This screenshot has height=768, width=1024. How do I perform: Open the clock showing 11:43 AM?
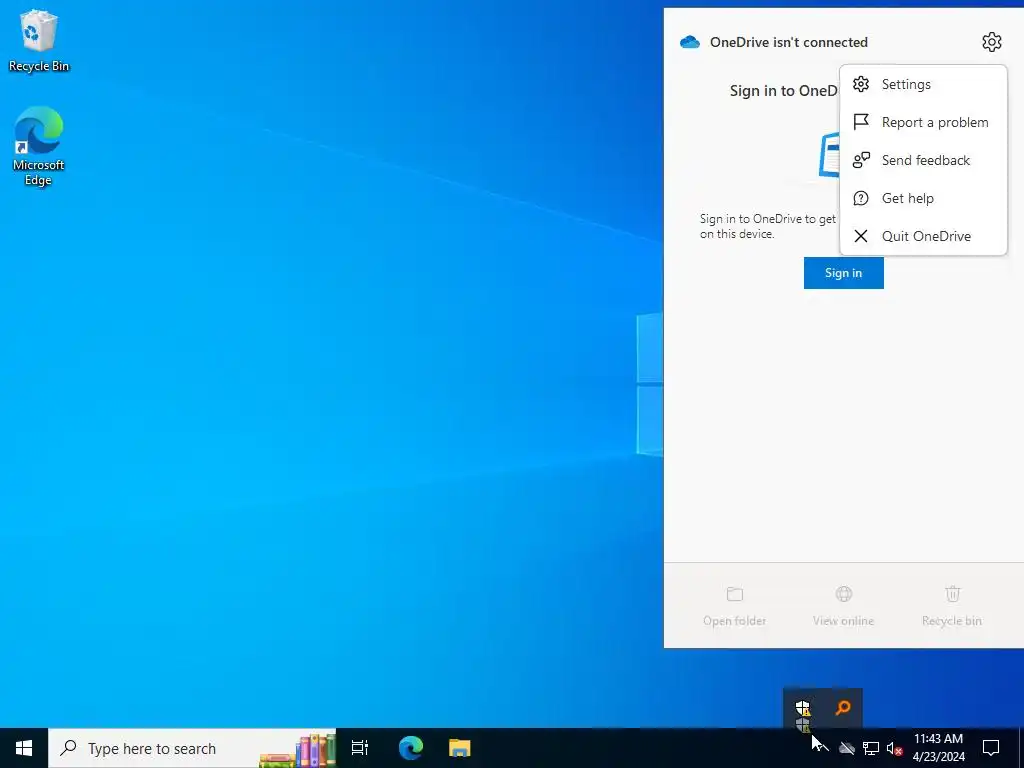(938, 748)
